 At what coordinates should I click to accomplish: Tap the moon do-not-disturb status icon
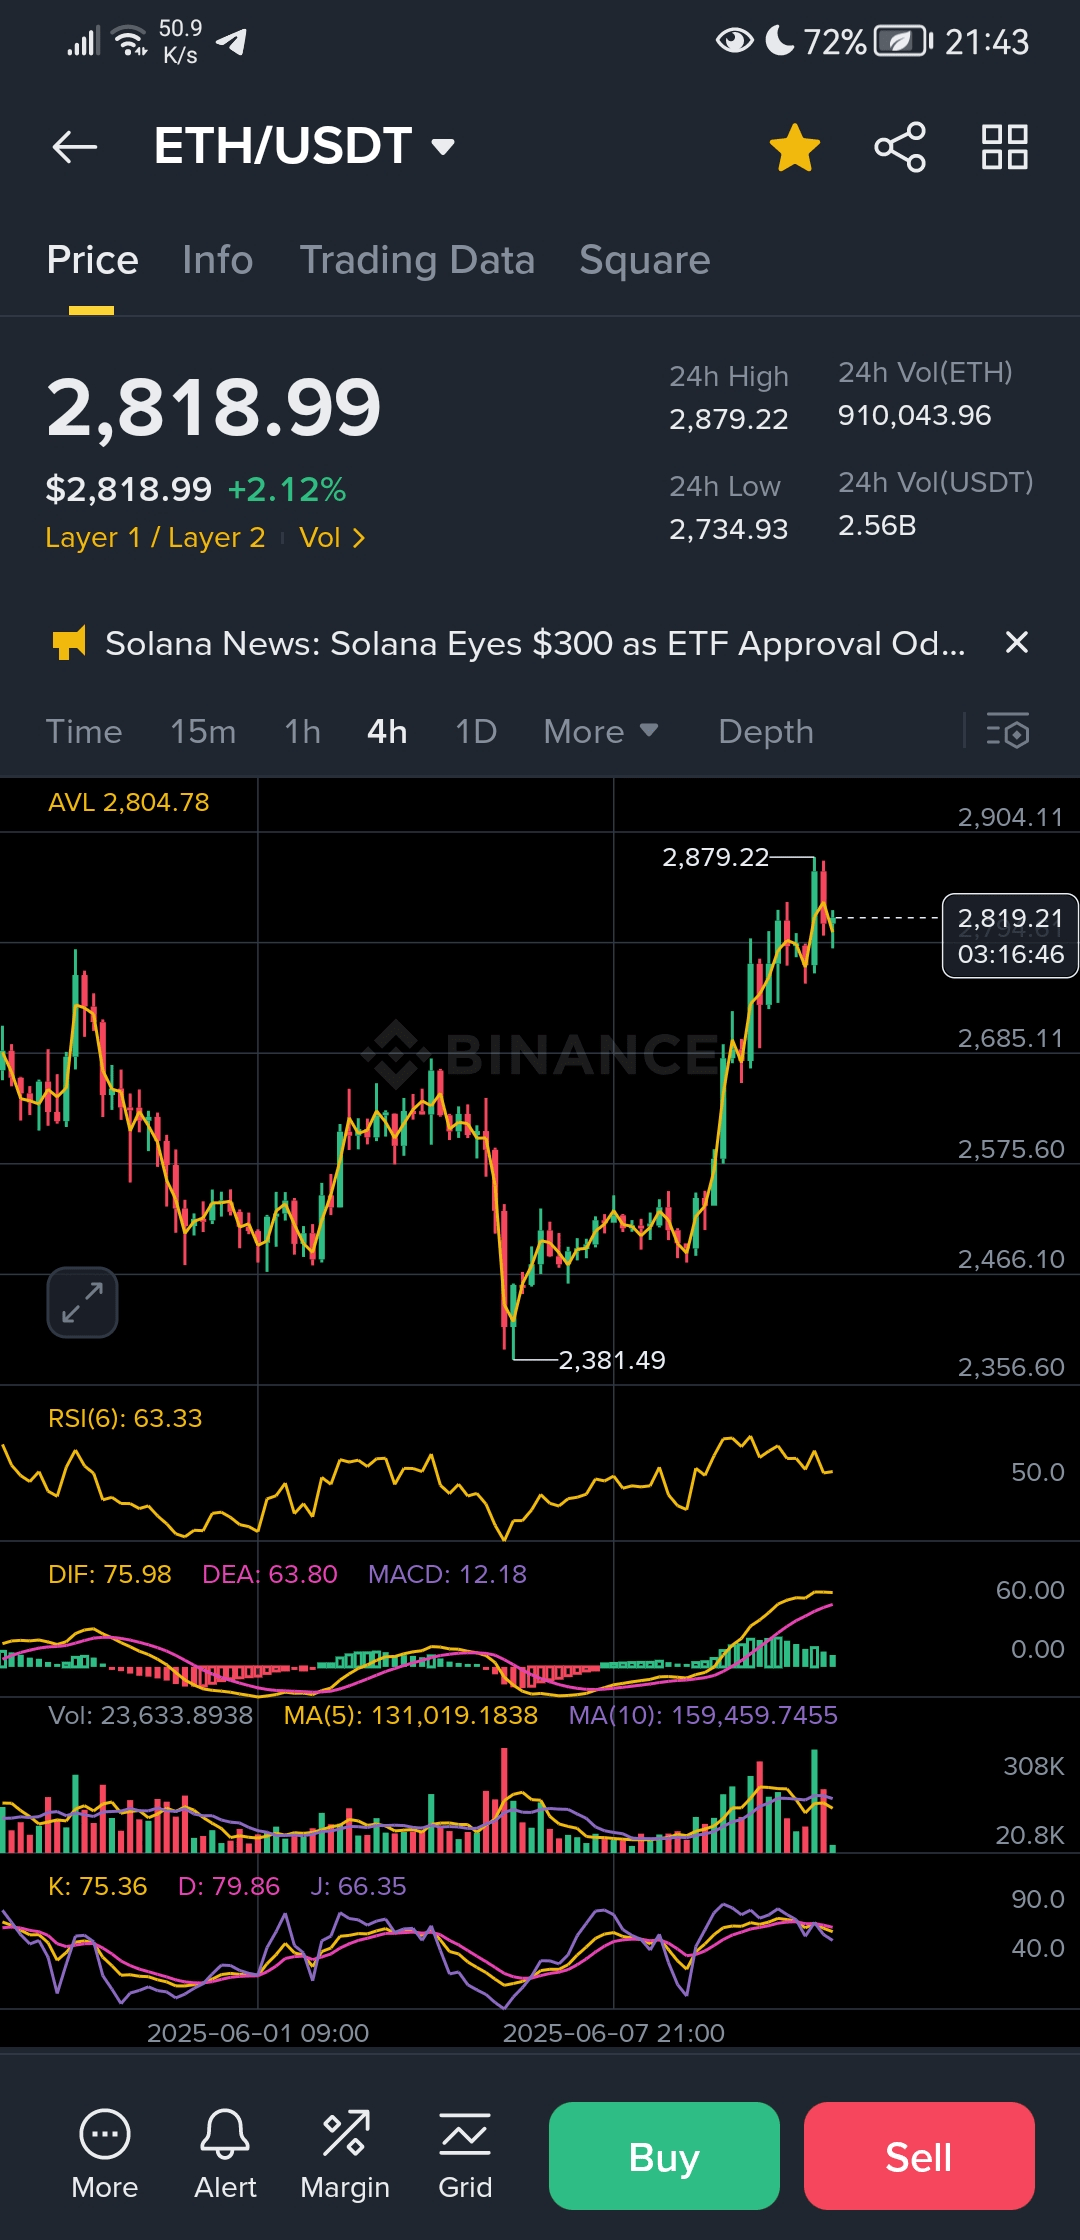click(780, 40)
